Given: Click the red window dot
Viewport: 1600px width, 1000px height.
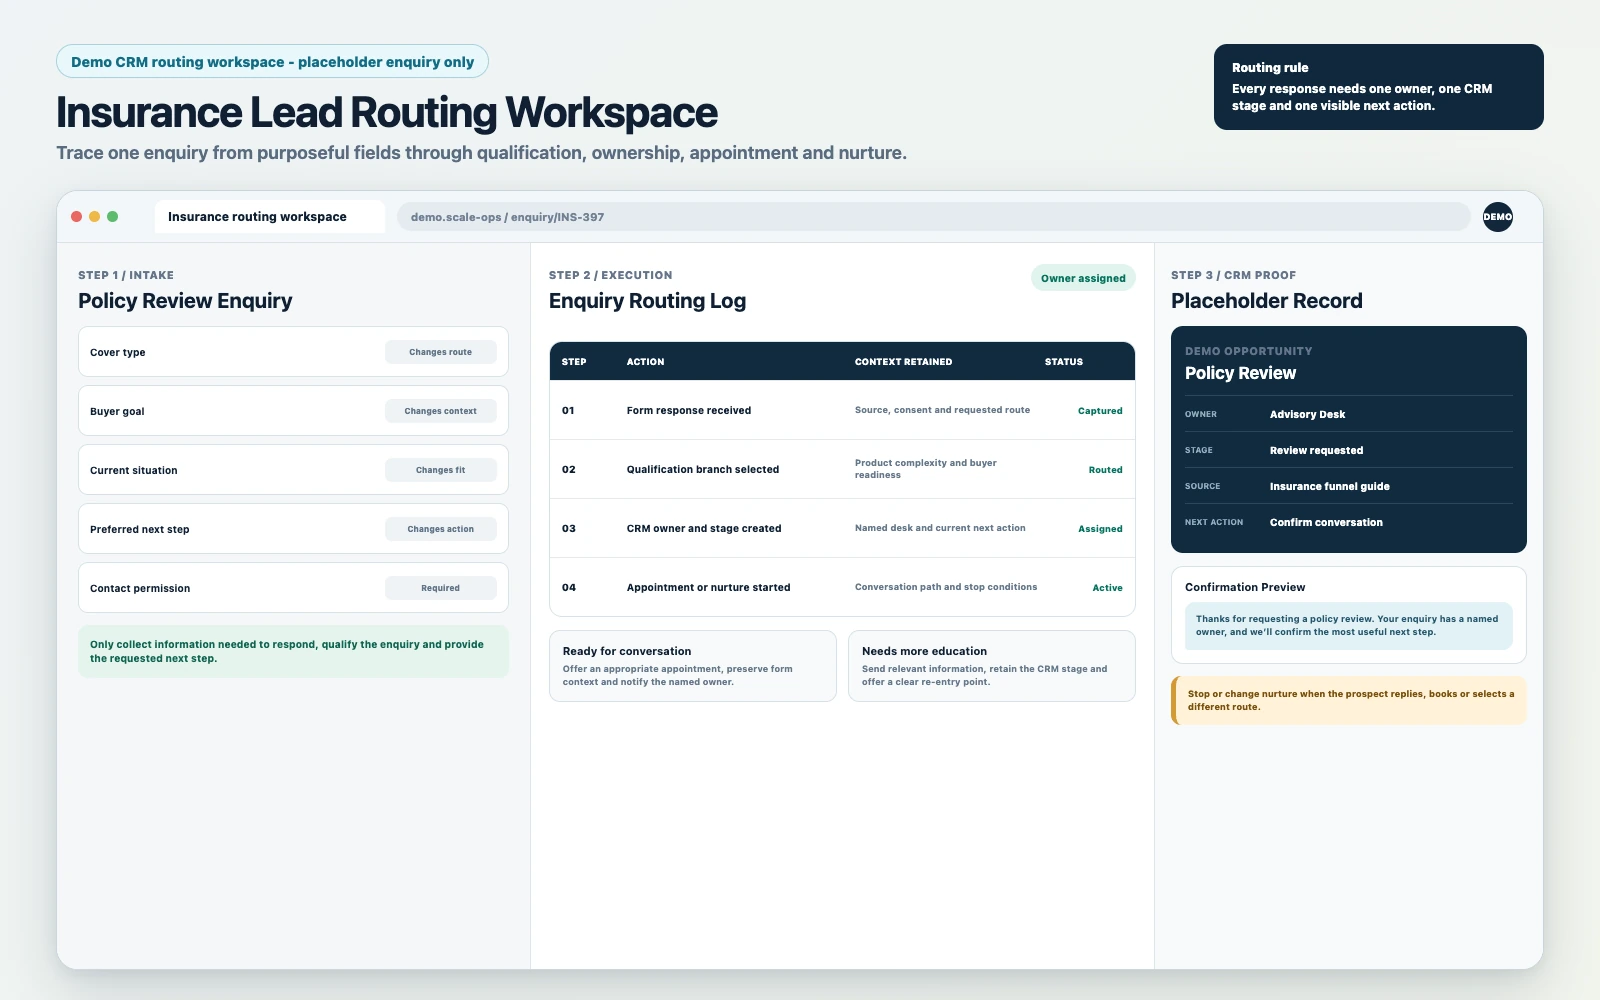Looking at the screenshot, I should pyautogui.click(x=77, y=217).
